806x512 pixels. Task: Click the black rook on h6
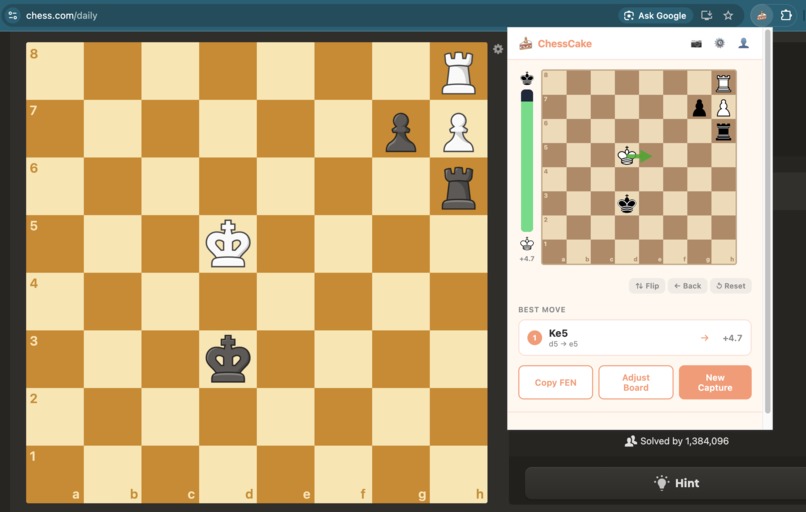459,188
